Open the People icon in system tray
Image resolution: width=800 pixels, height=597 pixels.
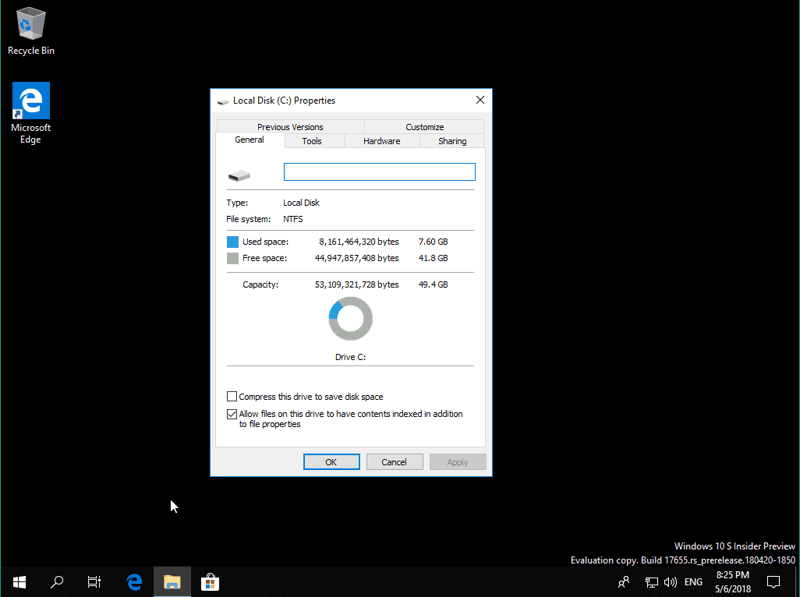(623, 582)
